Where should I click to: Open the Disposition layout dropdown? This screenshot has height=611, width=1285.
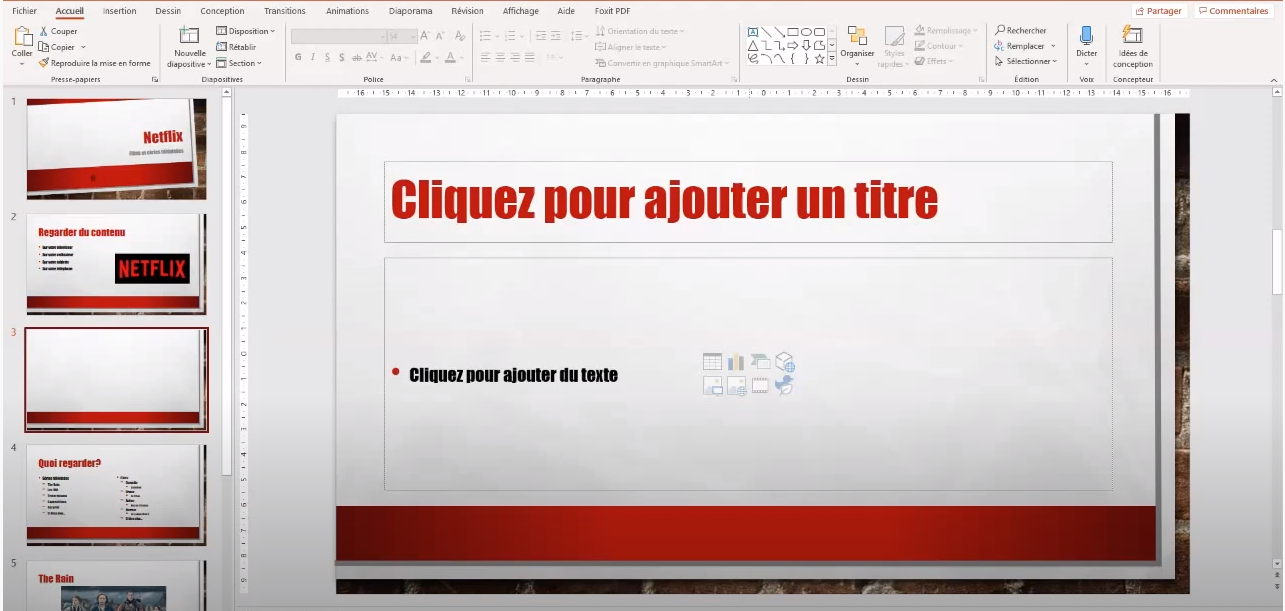pos(246,31)
